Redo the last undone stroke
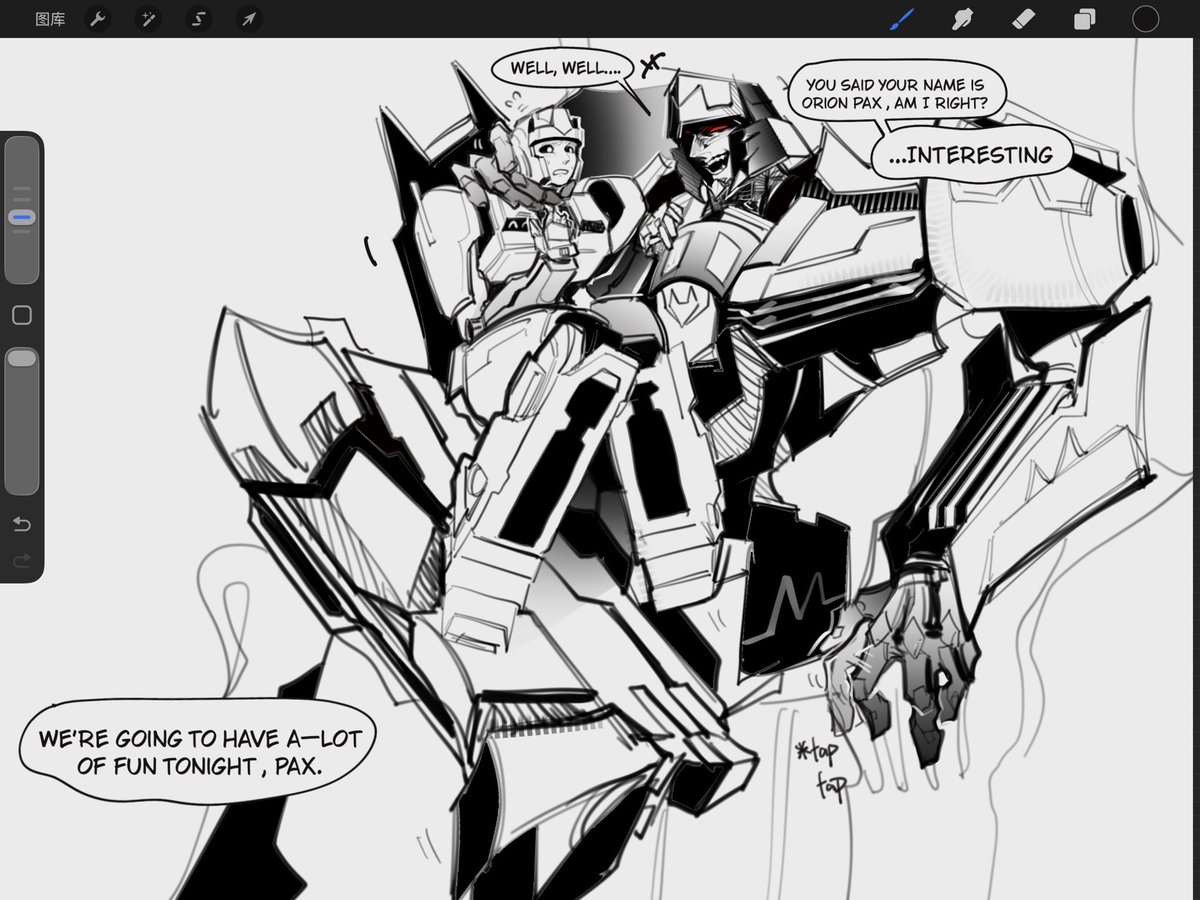 click(x=21, y=561)
